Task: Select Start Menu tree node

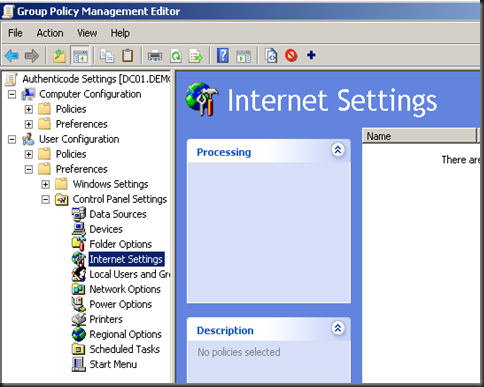Action: (x=113, y=364)
